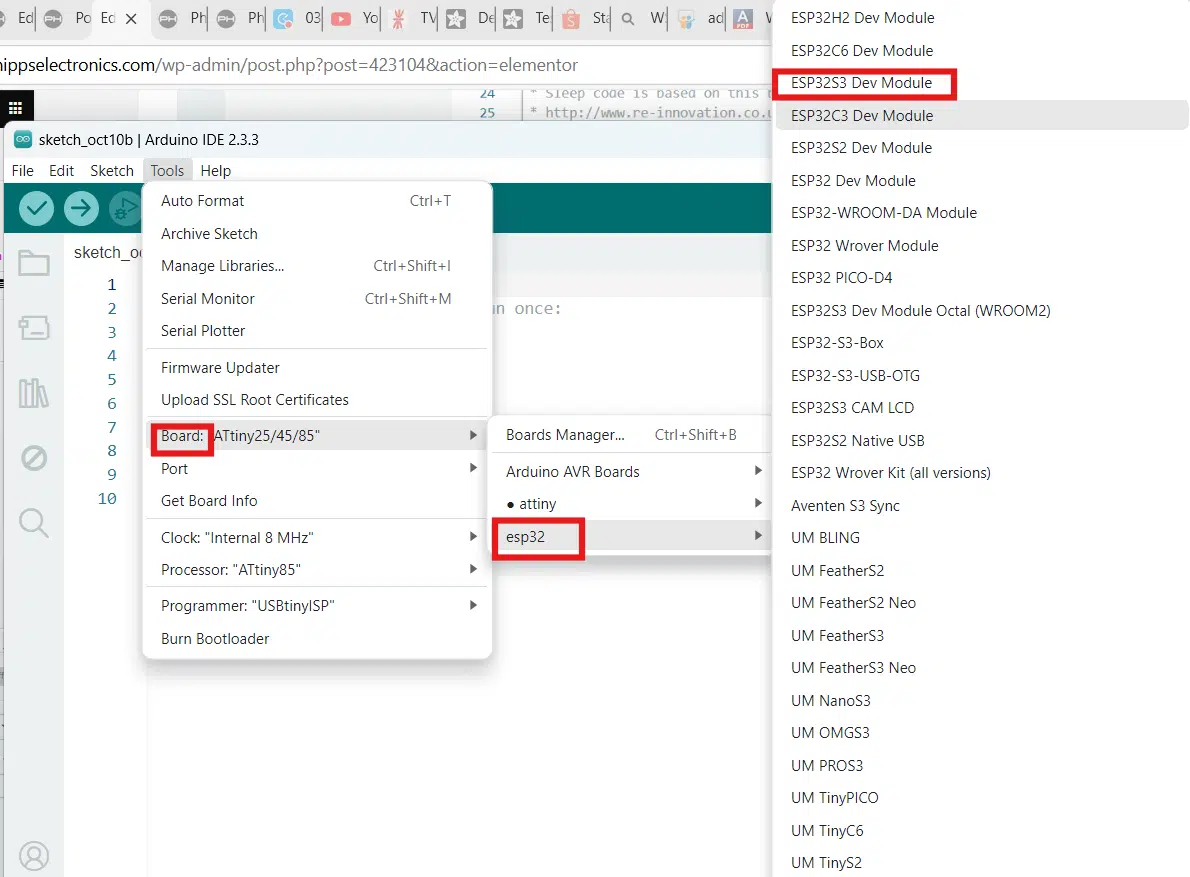
Task: Open Manage Libraries
Action: pos(317,266)
